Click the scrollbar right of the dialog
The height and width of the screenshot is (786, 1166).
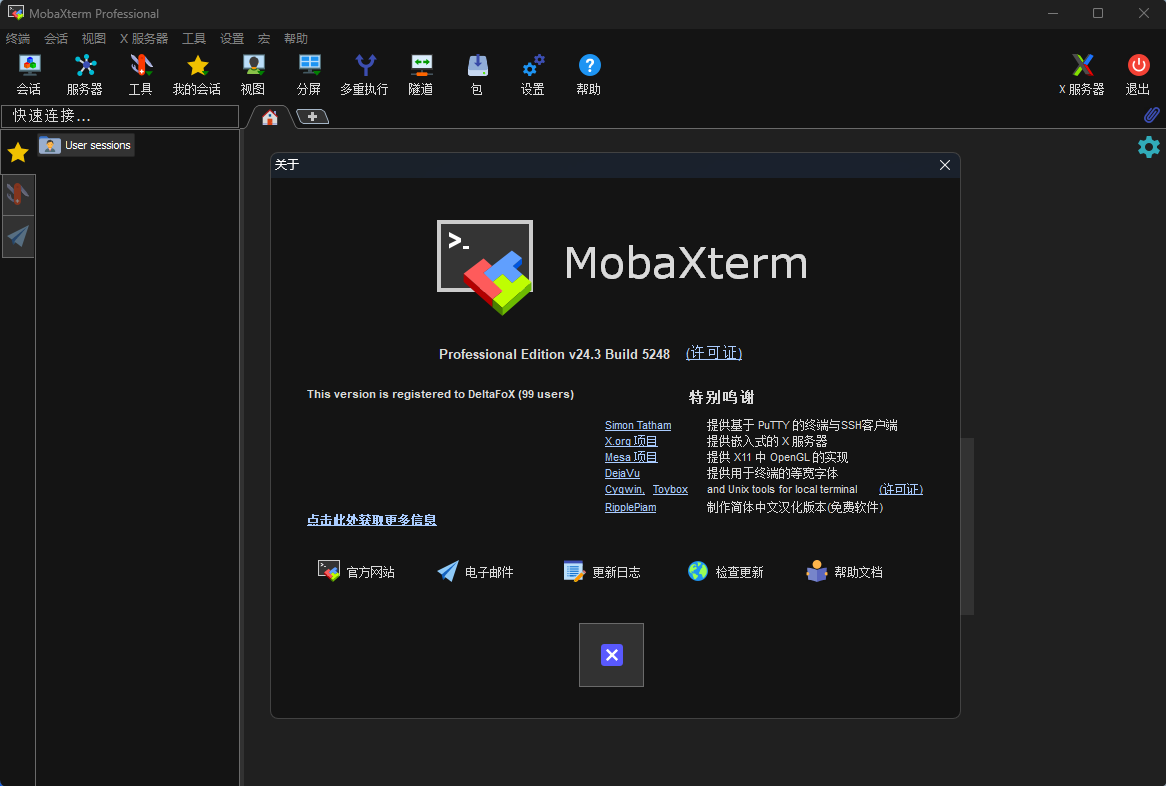967,526
